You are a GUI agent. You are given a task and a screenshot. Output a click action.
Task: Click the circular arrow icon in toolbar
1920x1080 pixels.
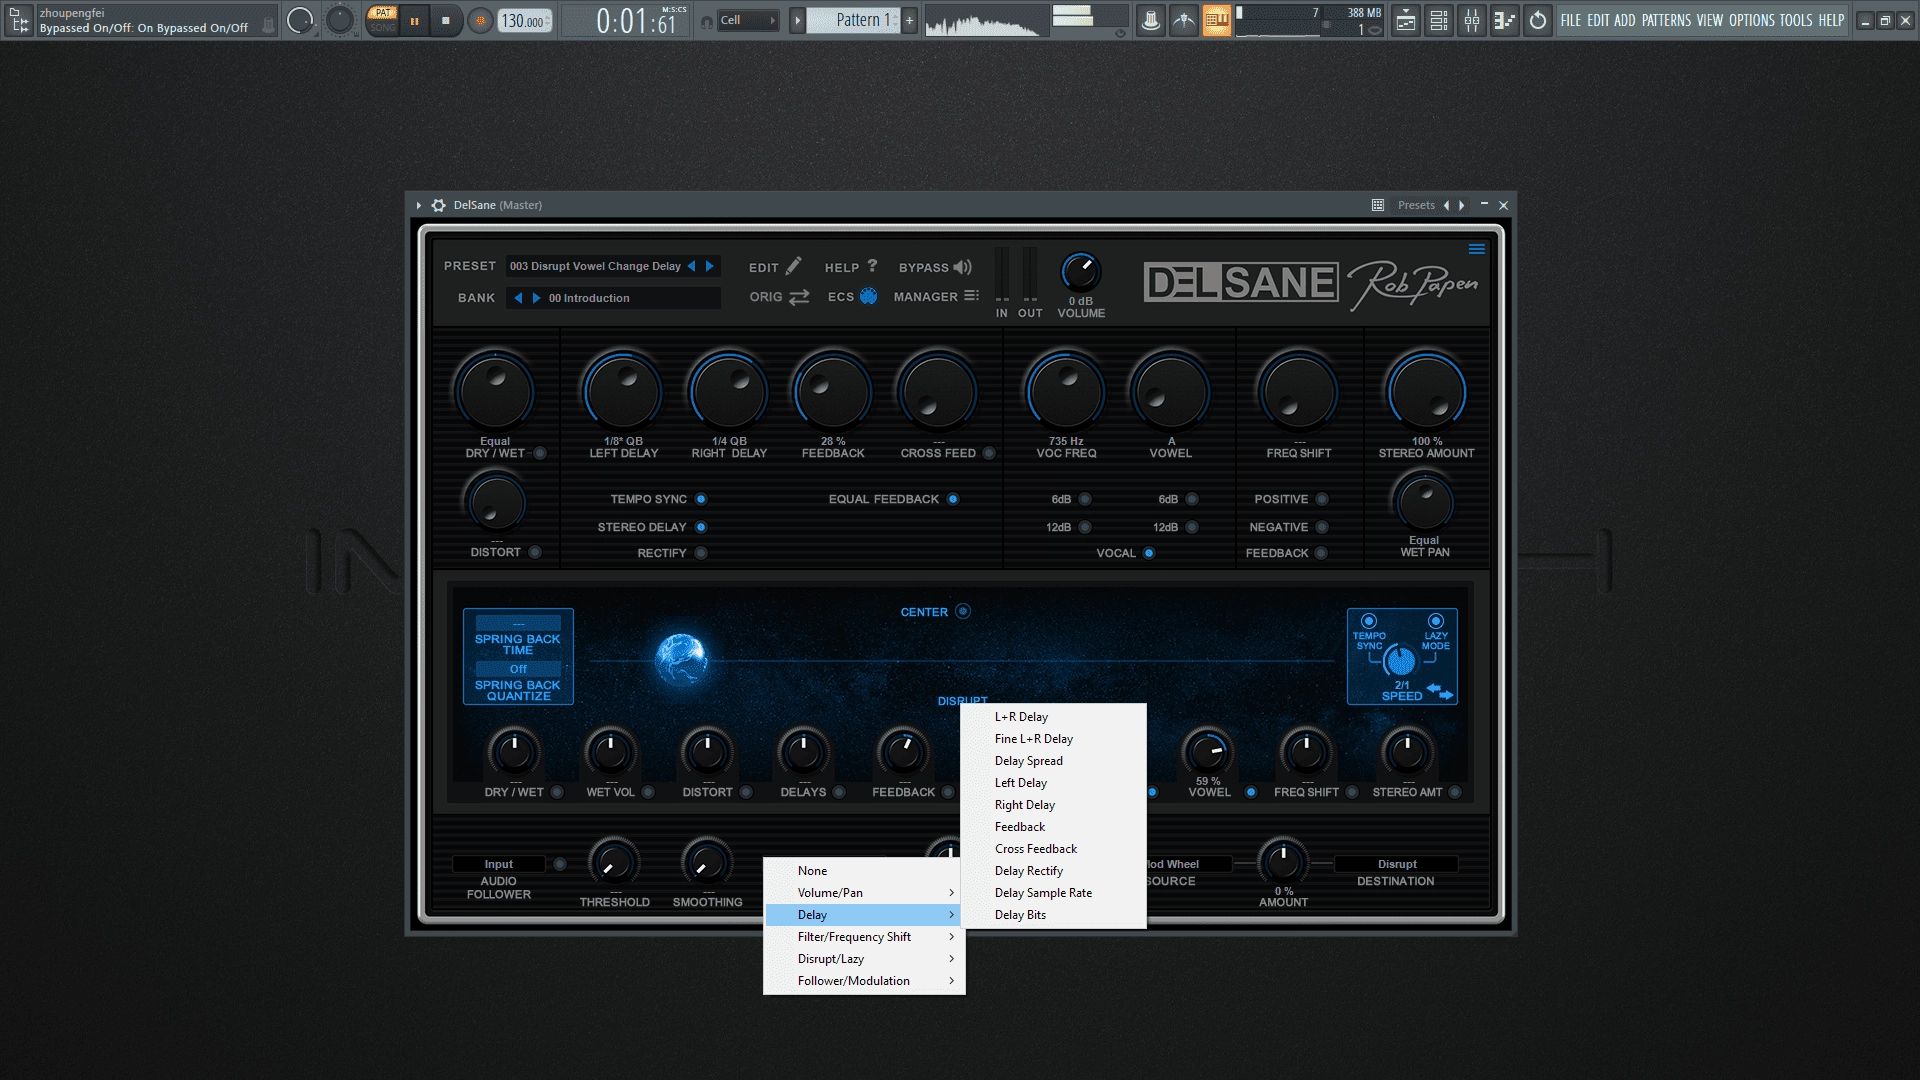coord(1538,20)
